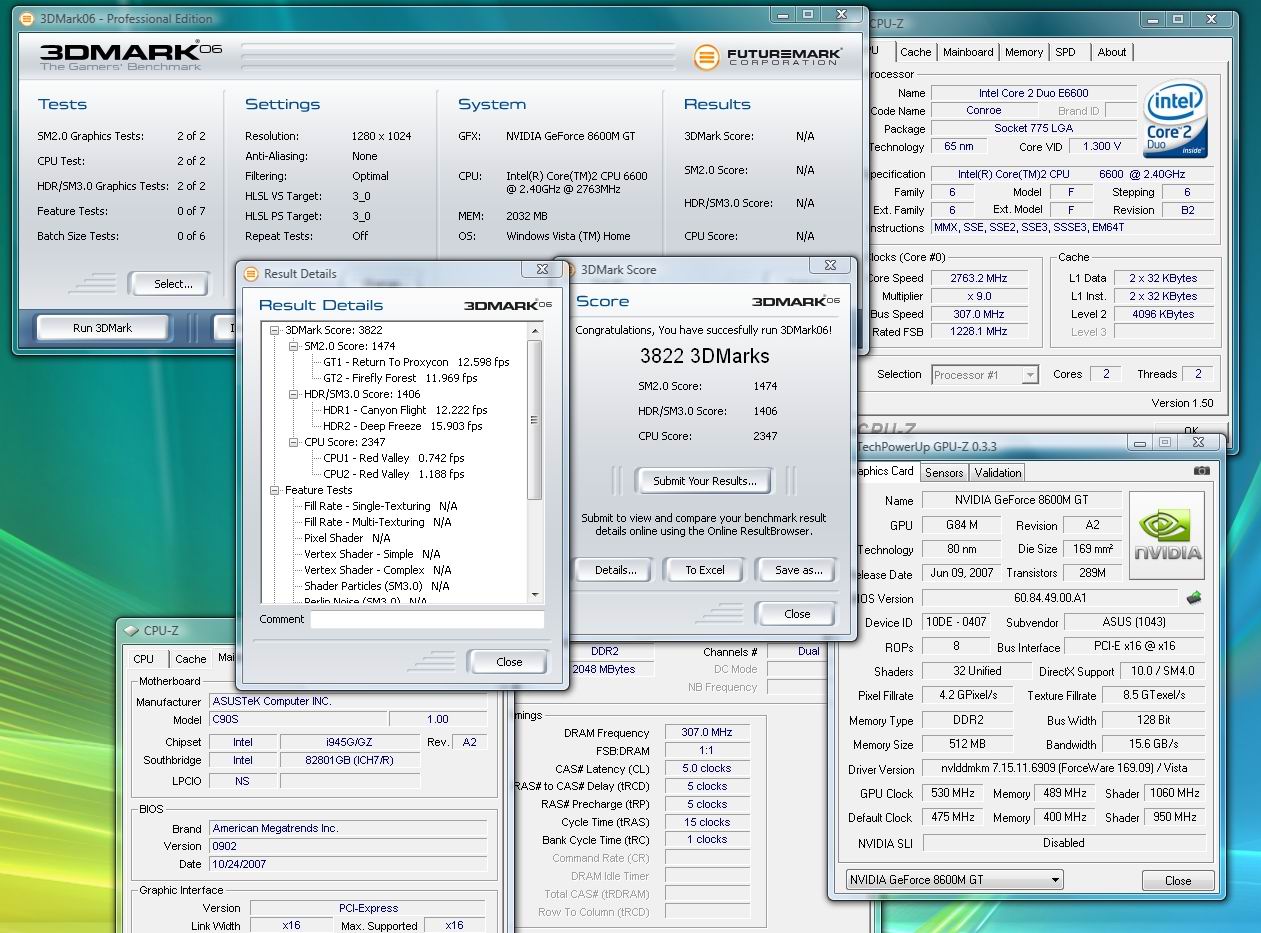Switch to the Sensors tab in GPU-Z
This screenshot has height=933, width=1261.
(x=944, y=473)
